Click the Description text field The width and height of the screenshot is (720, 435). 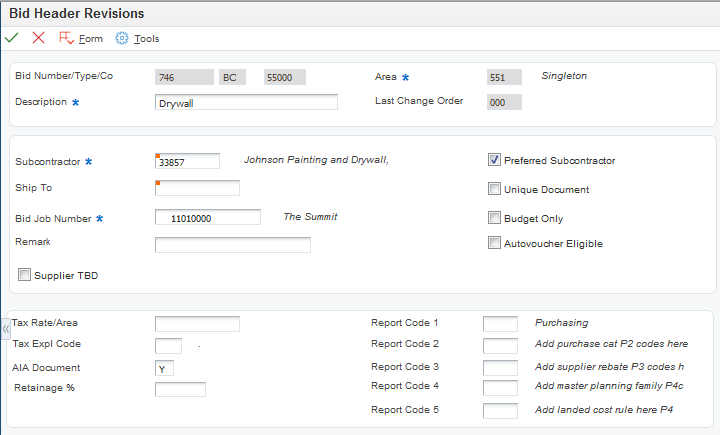(247, 102)
